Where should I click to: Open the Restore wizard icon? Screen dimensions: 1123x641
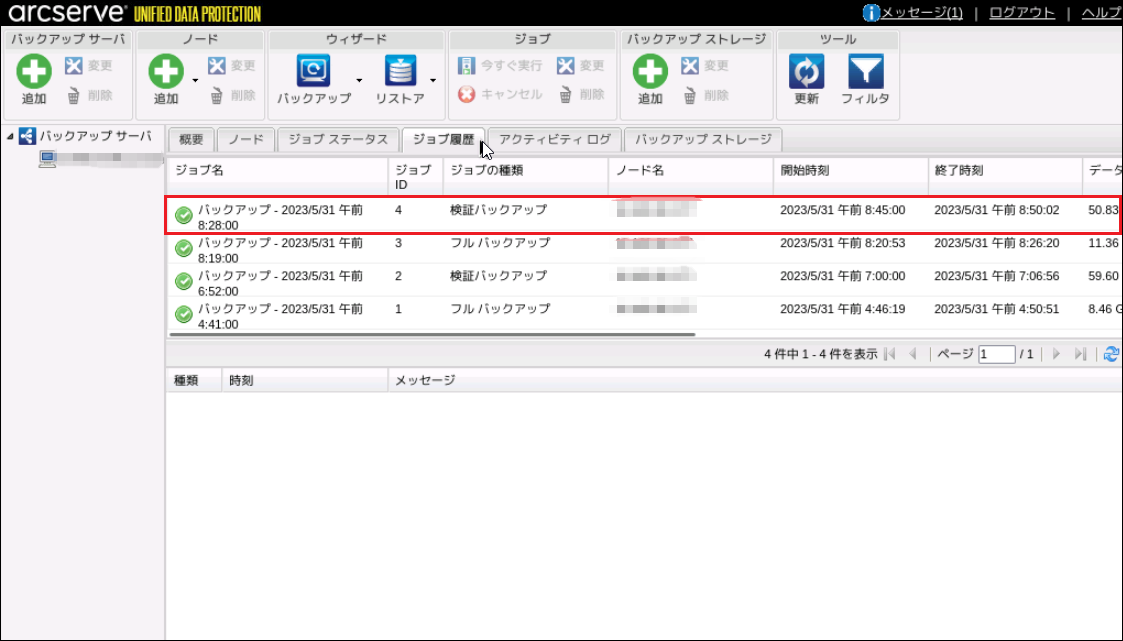pos(400,72)
